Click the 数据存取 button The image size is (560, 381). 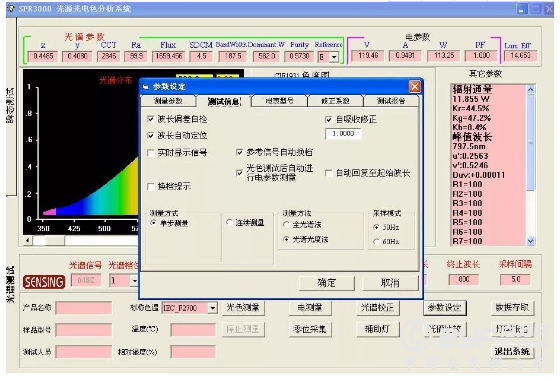coord(512,308)
